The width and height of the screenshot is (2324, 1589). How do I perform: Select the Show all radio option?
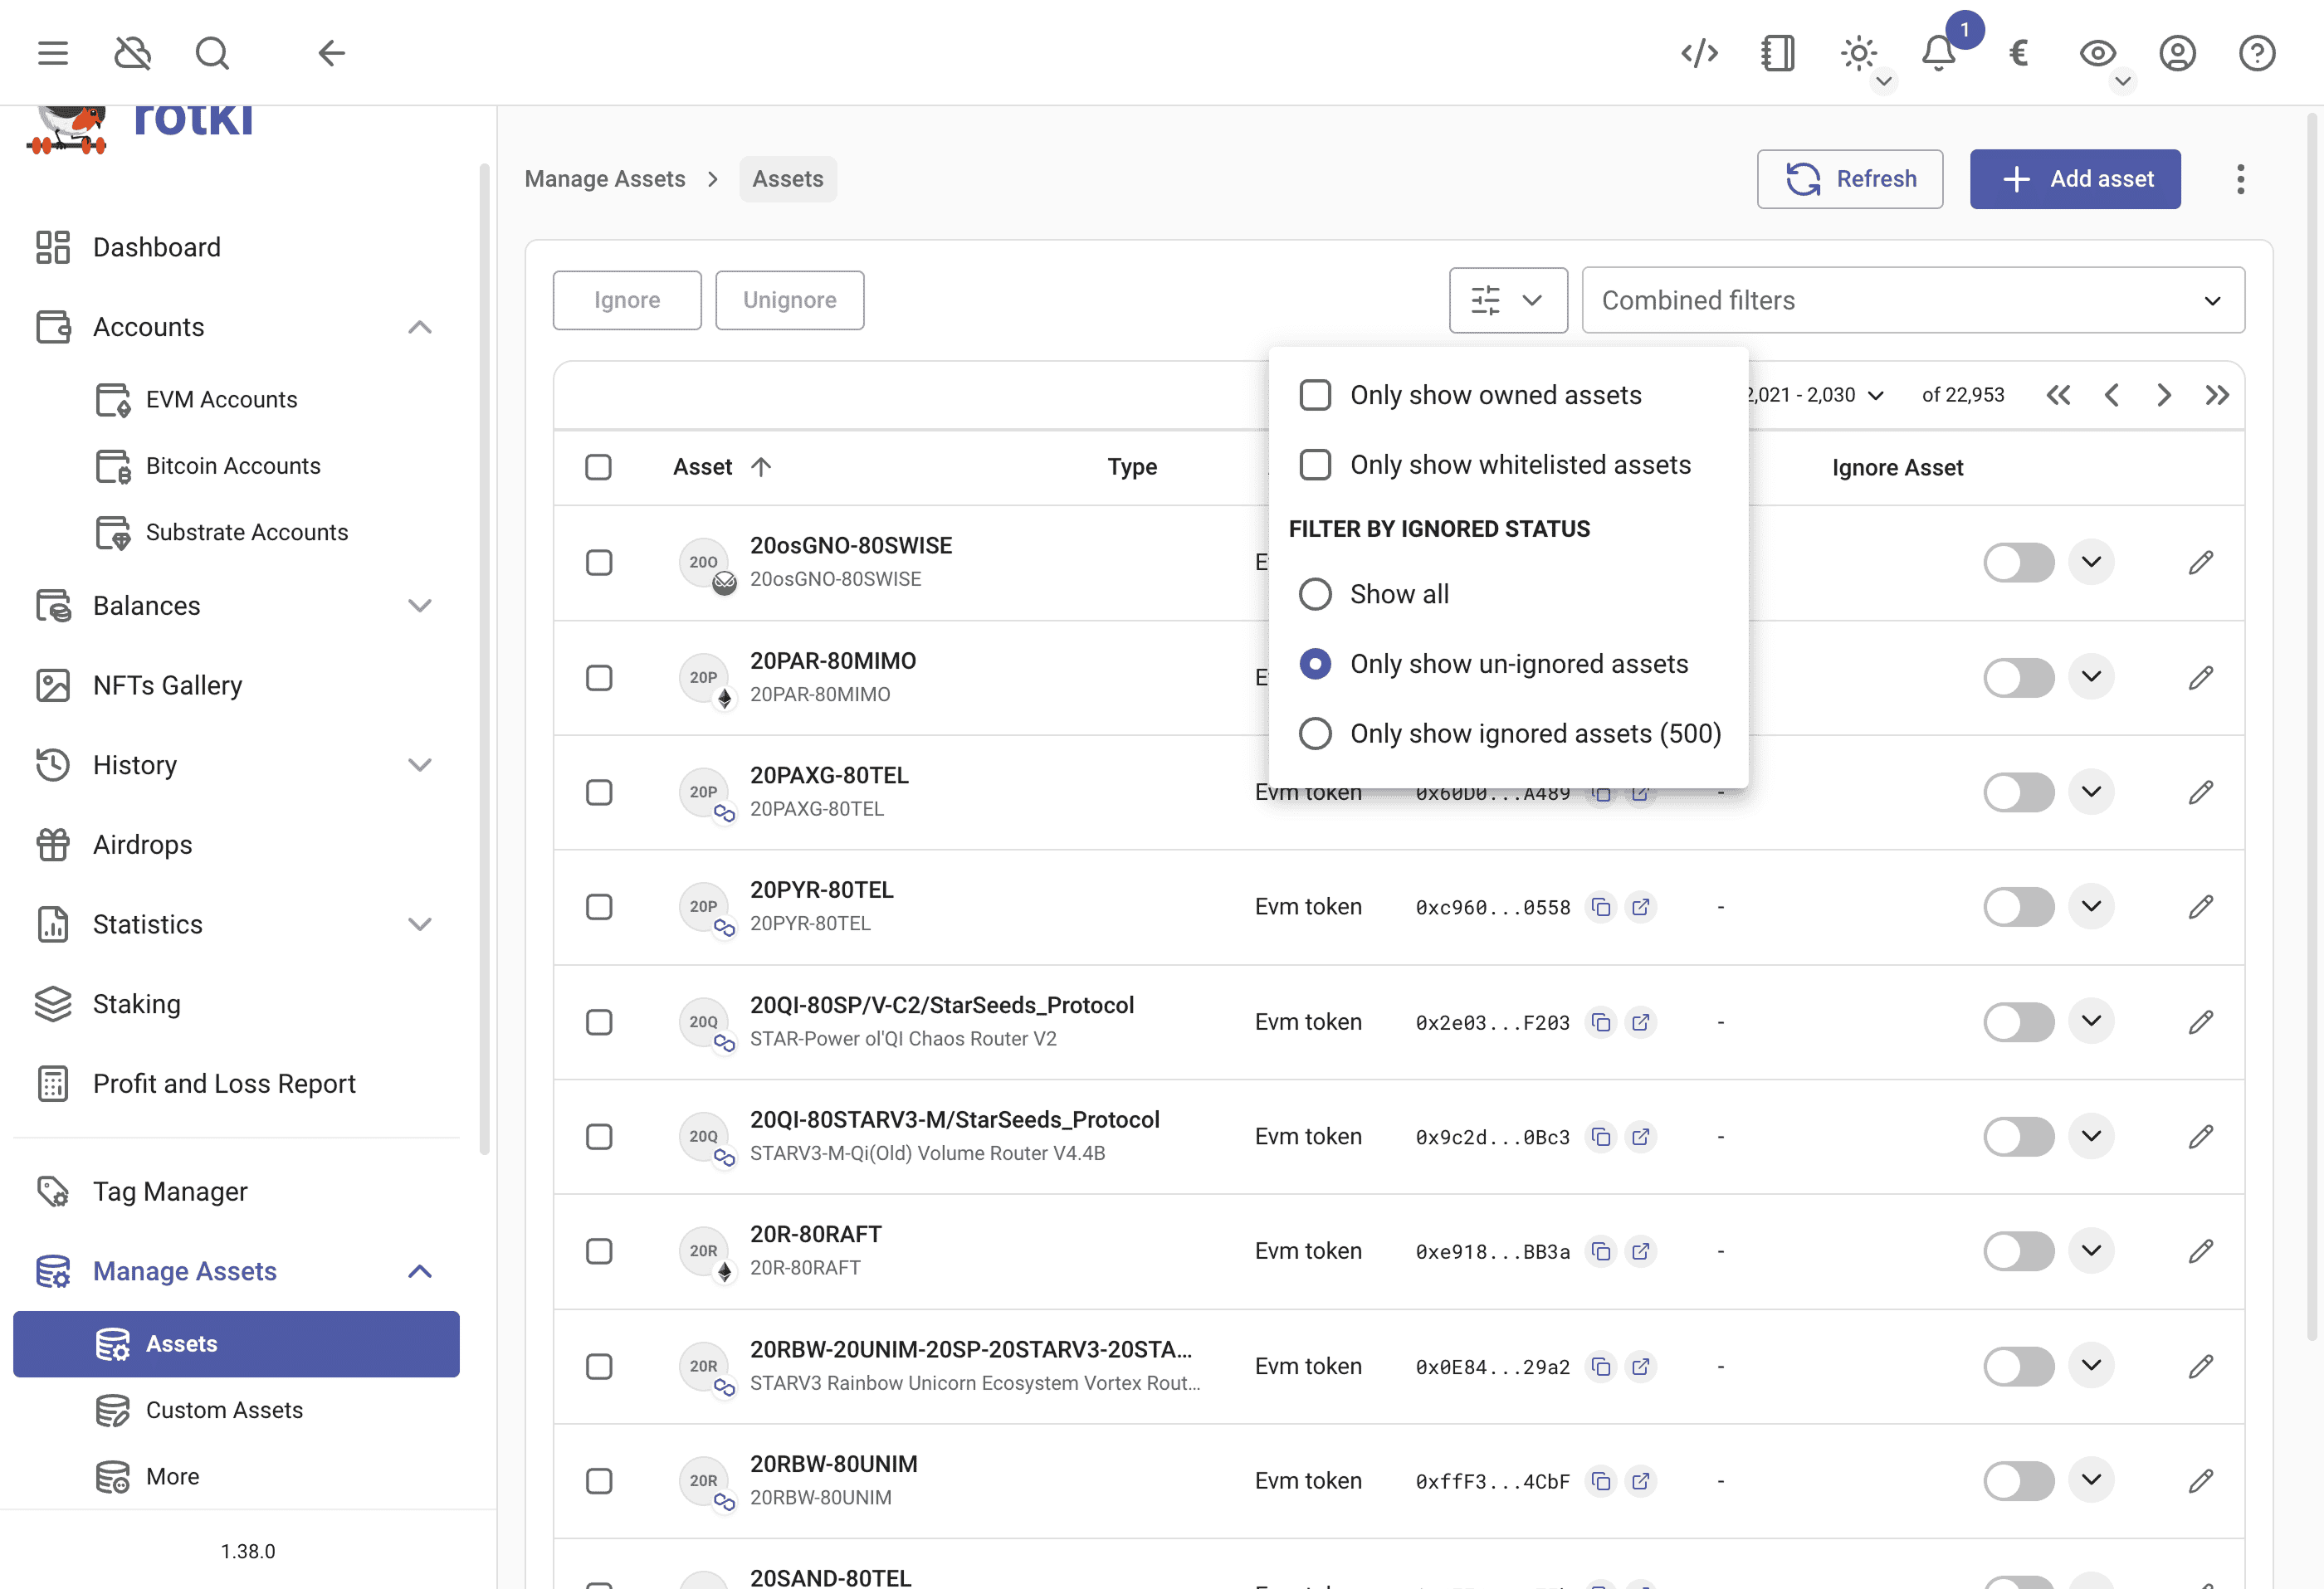1315,594
